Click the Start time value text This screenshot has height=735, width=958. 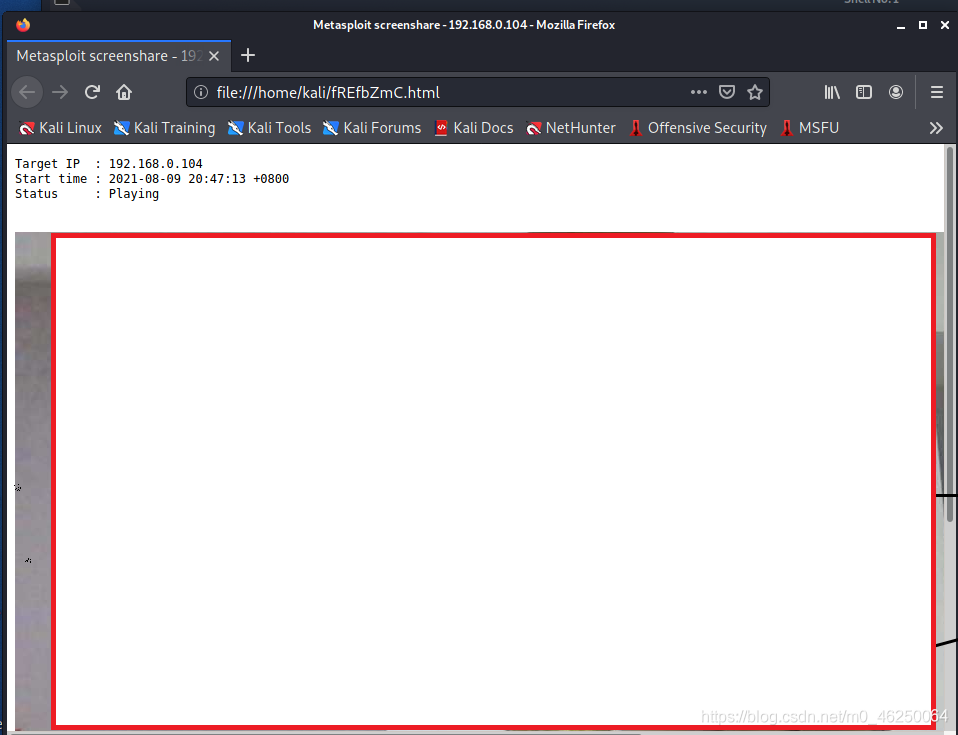coord(199,178)
